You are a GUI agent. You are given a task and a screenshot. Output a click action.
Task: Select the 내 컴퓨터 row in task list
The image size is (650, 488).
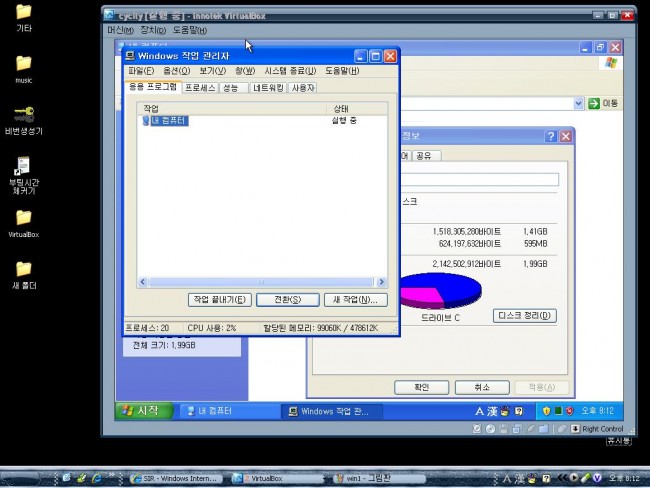pos(262,121)
